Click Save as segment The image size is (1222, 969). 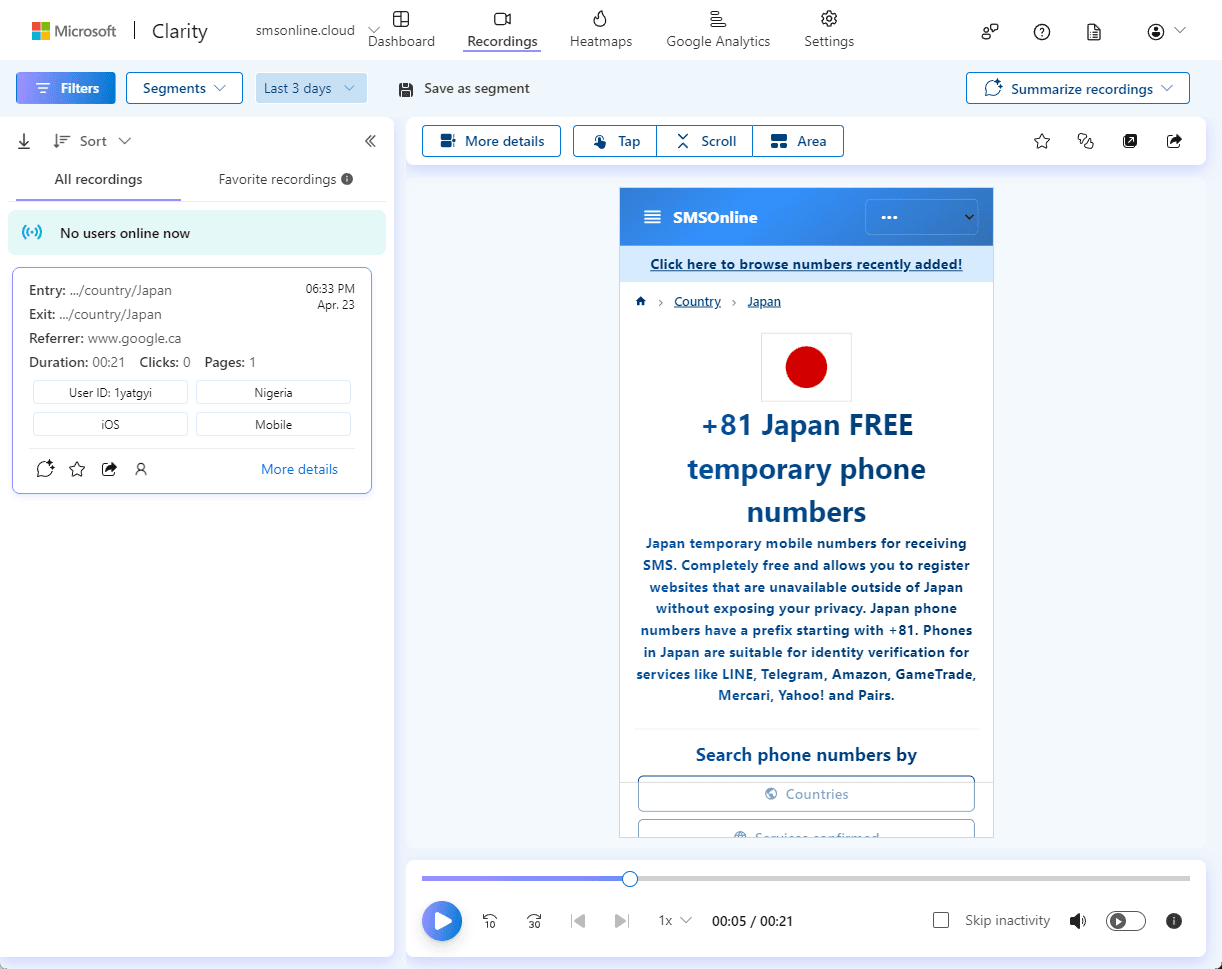point(464,88)
